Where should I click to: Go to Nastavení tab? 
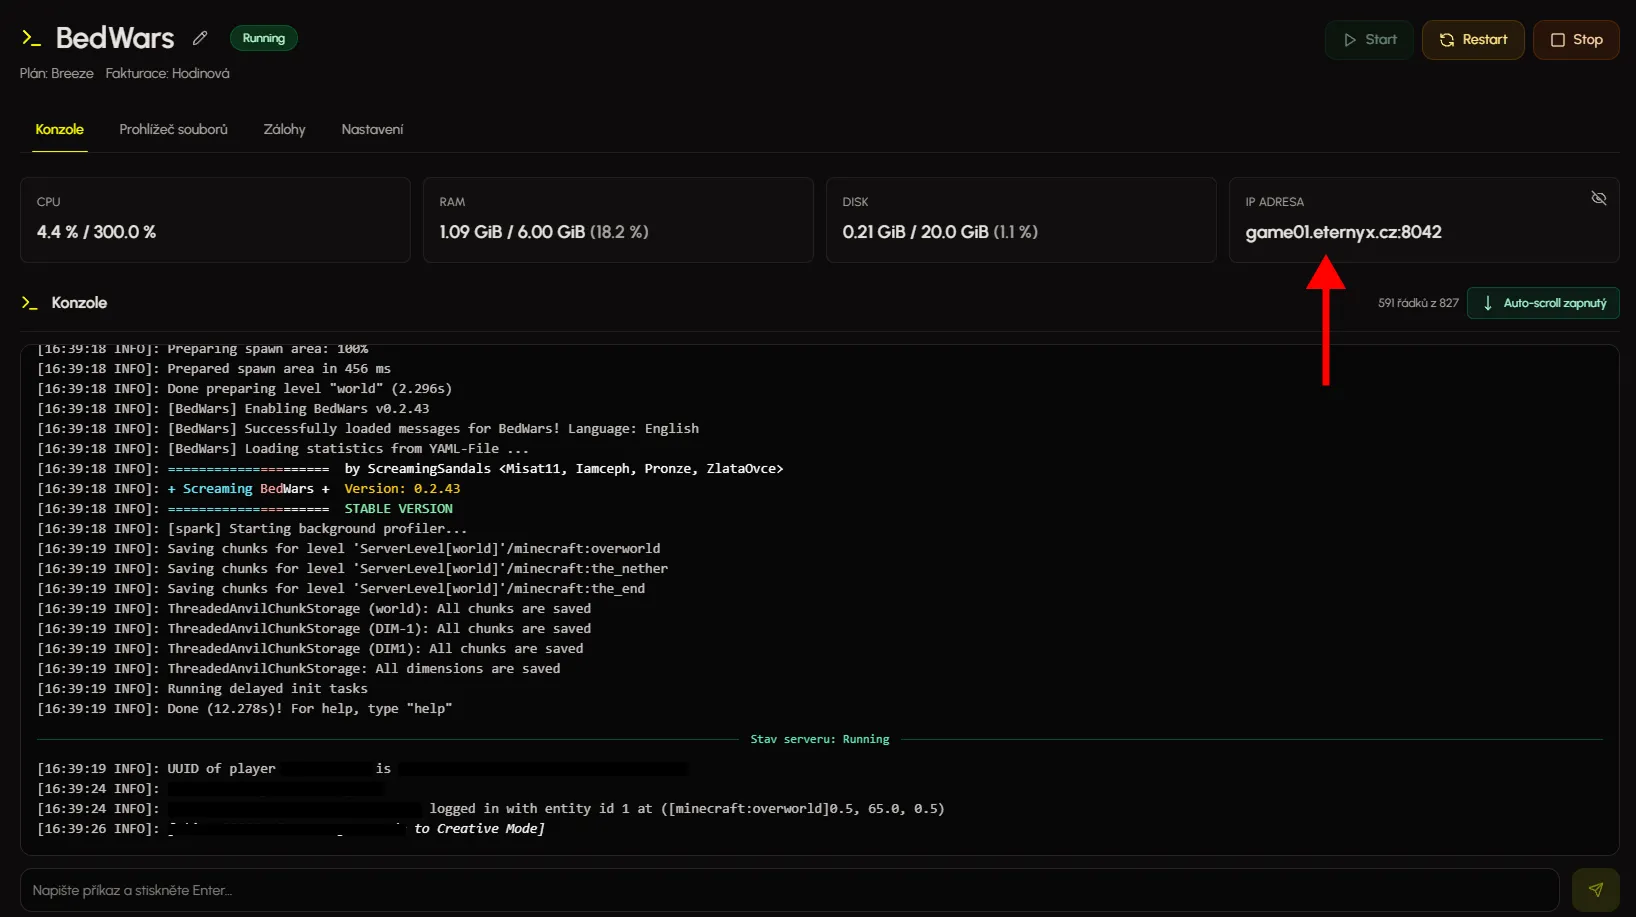(372, 130)
